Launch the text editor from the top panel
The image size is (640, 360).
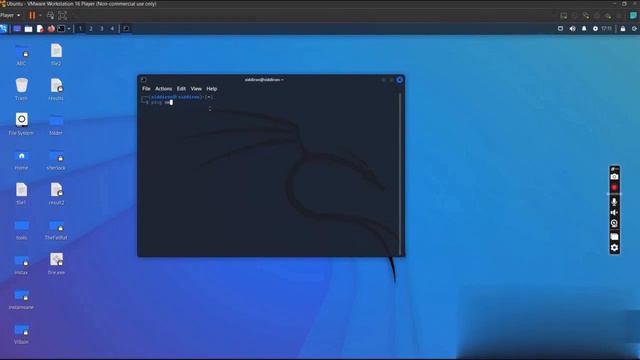pyautogui.click(x=40, y=29)
